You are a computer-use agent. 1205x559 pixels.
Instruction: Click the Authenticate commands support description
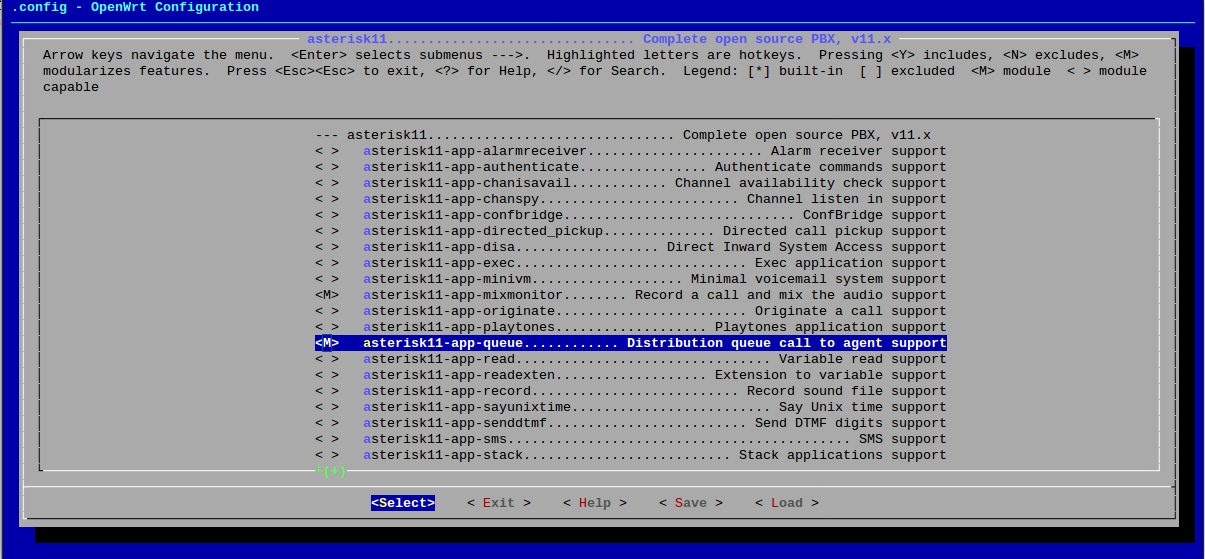[x=830, y=167]
